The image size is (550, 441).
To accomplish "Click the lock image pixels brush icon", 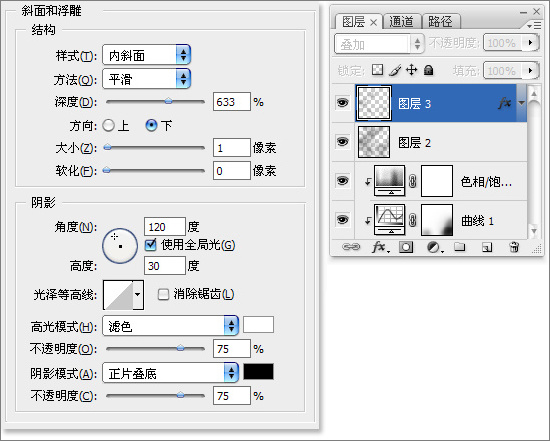I will click(395, 70).
